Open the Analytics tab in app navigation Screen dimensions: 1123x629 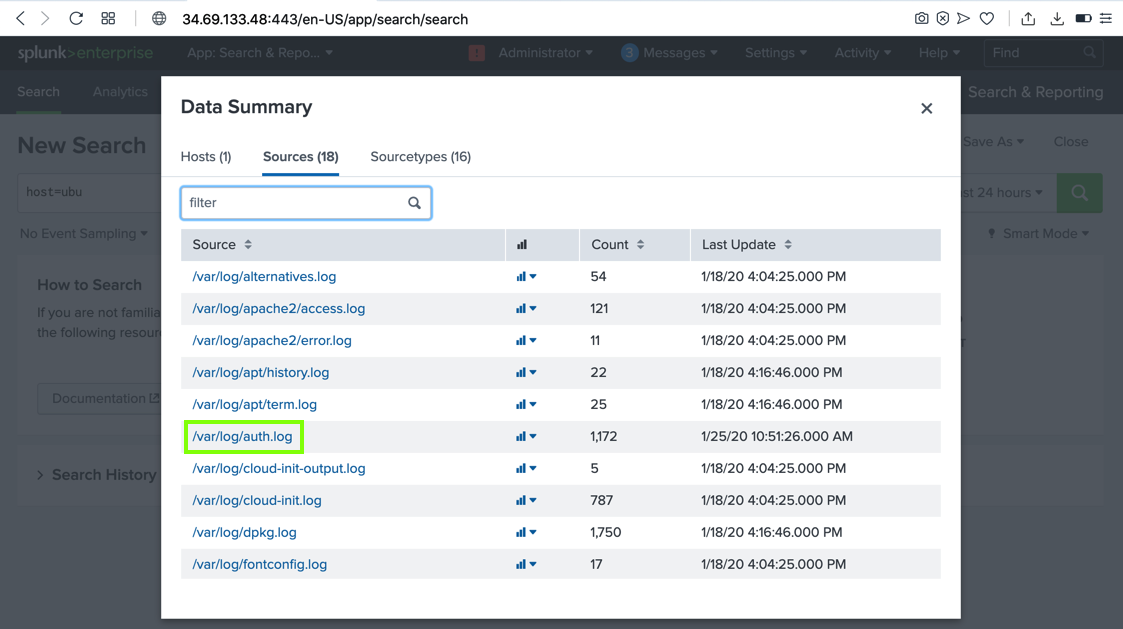pos(120,92)
